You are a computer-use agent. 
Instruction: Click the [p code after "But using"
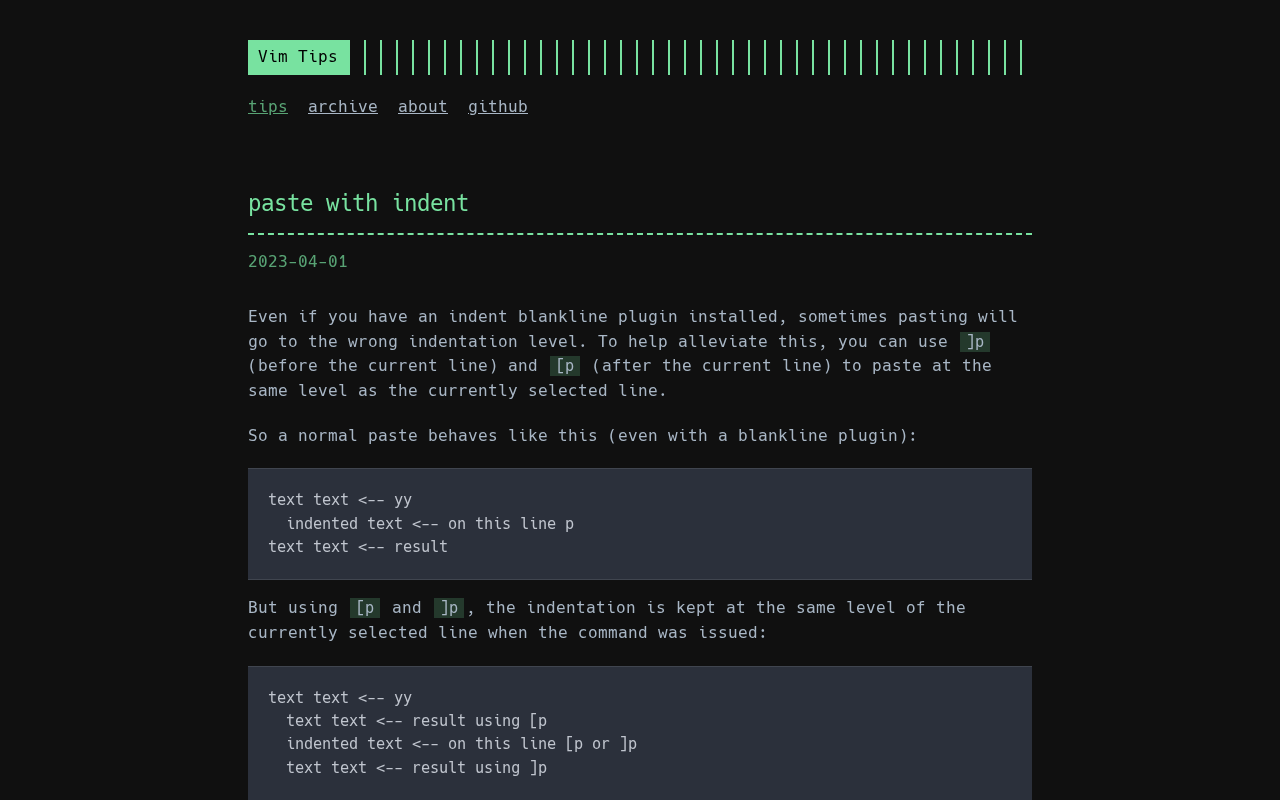pyautogui.click(x=364, y=608)
